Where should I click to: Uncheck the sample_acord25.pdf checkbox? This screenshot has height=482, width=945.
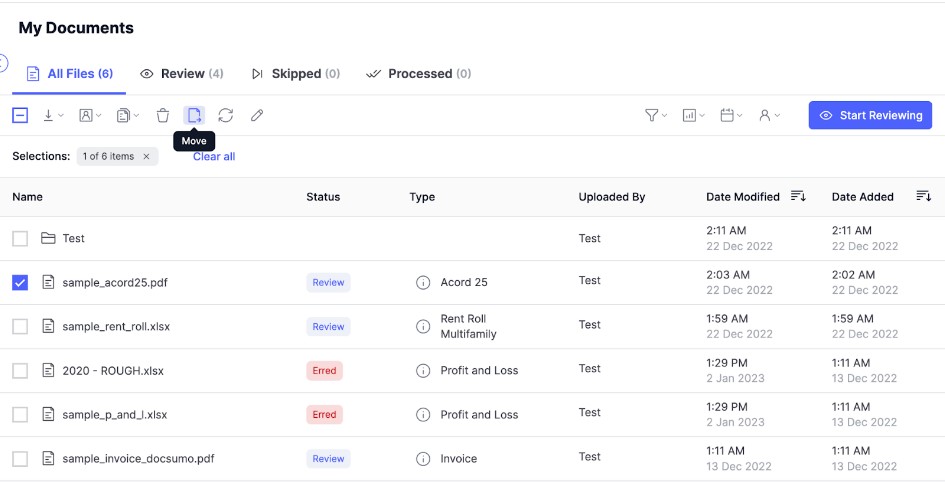20,283
